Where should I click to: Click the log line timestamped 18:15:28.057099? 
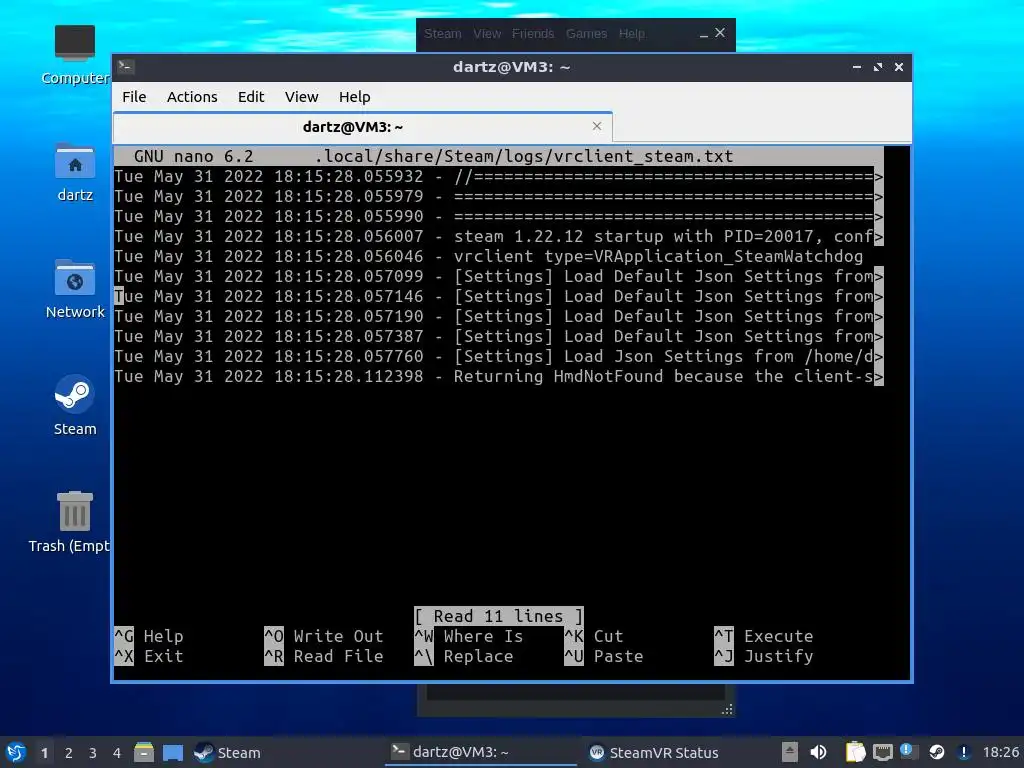499,276
